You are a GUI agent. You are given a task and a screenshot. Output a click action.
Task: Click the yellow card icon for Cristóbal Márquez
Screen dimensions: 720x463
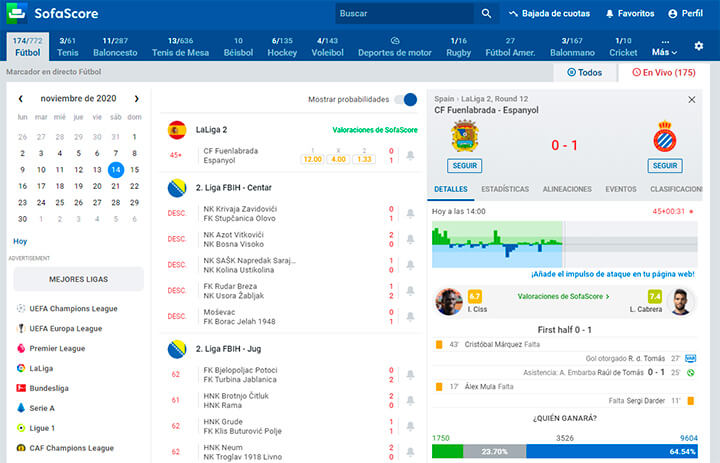coord(439,344)
